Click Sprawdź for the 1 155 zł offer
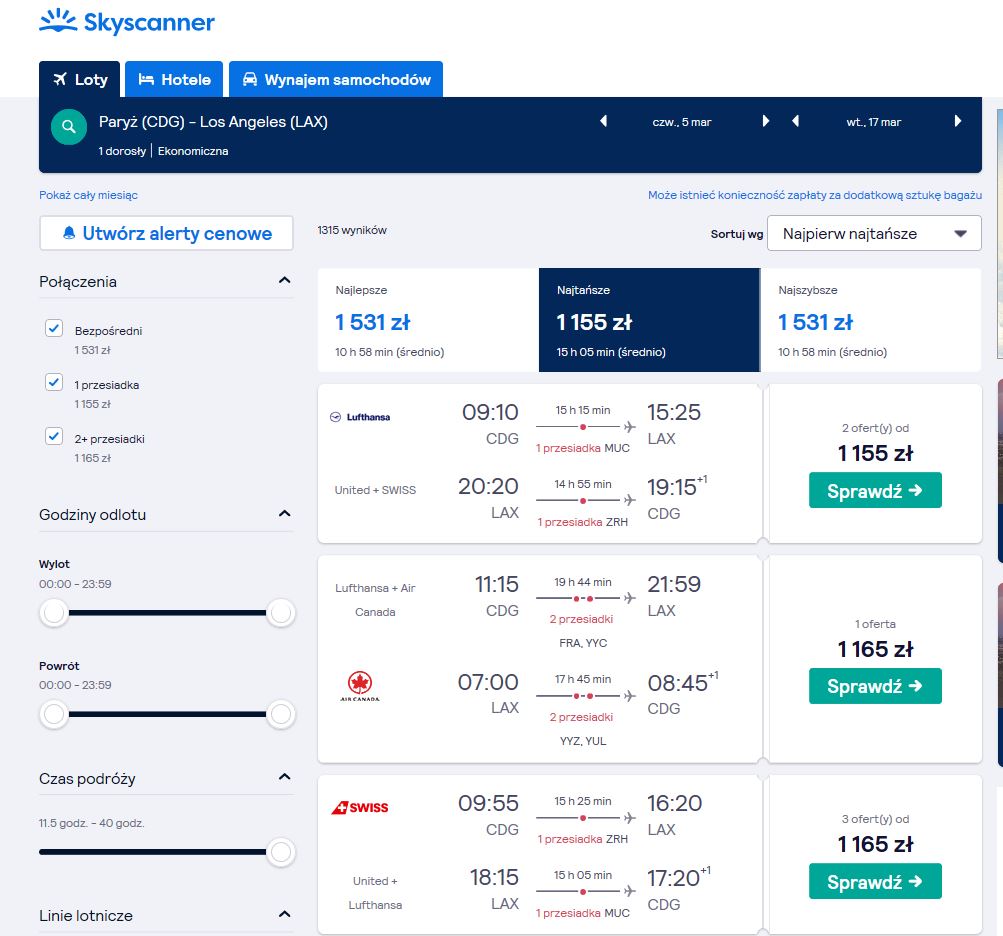 [x=875, y=491]
